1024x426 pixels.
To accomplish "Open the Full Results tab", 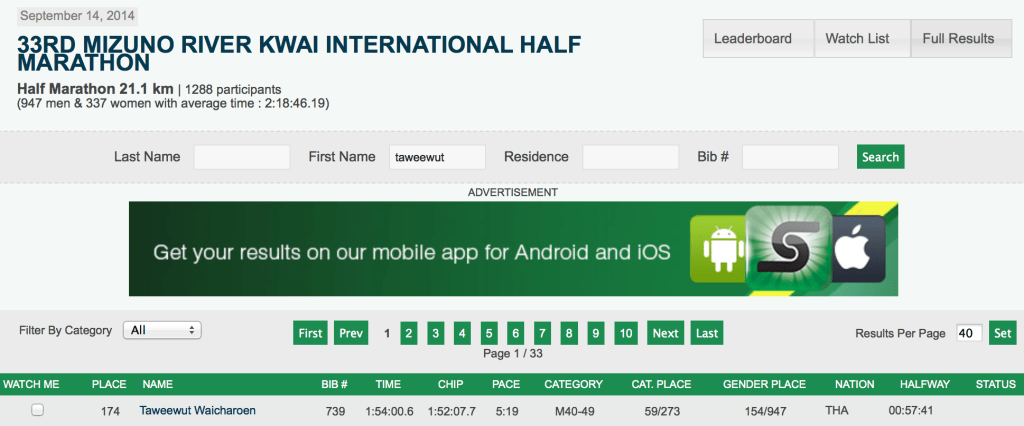I will 958,39.
